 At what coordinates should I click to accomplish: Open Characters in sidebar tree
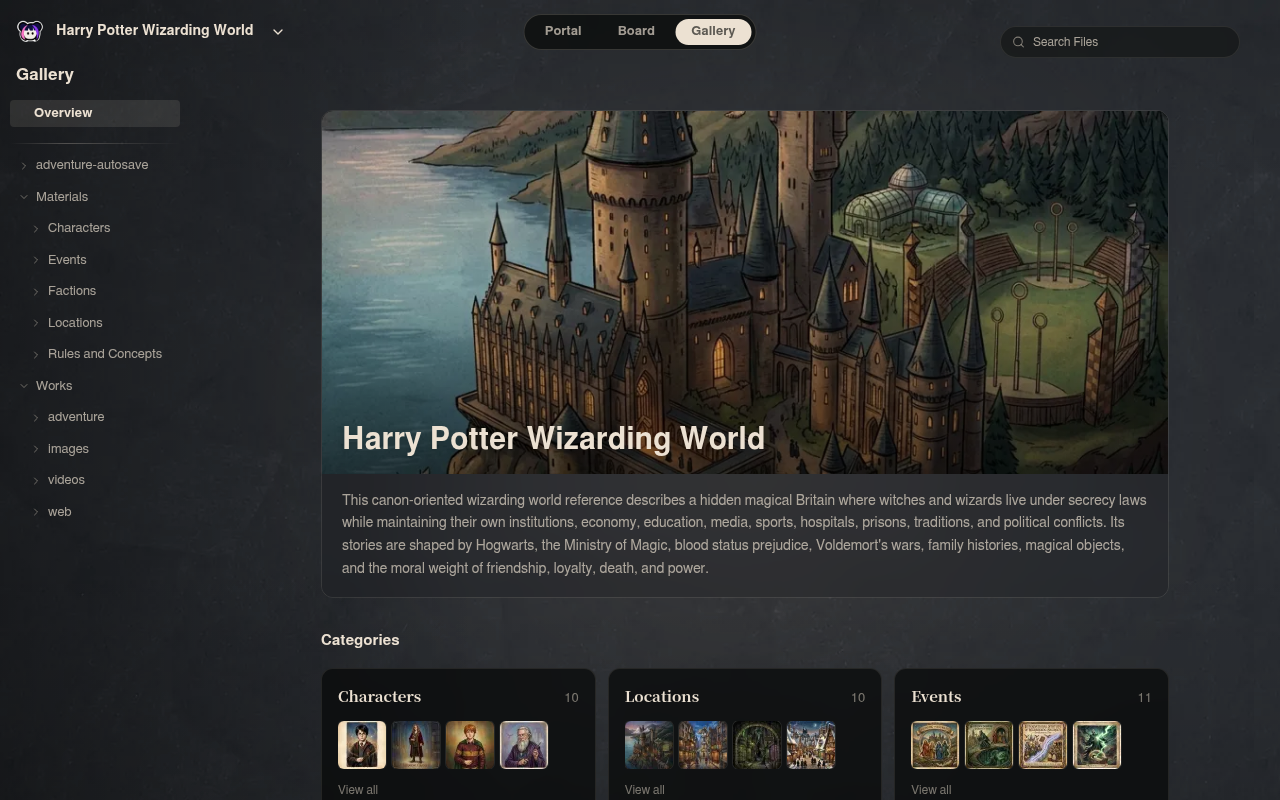click(79, 228)
